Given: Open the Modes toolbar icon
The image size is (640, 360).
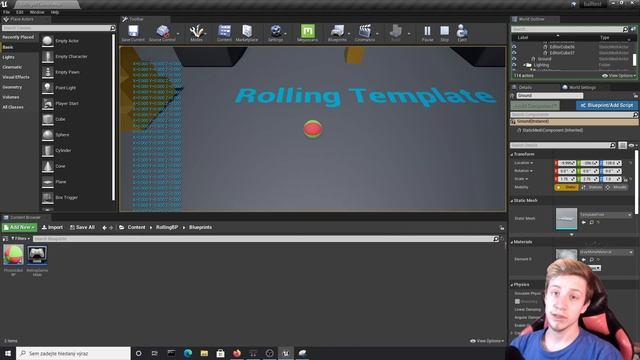Looking at the screenshot, I should [x=196, y=33].
